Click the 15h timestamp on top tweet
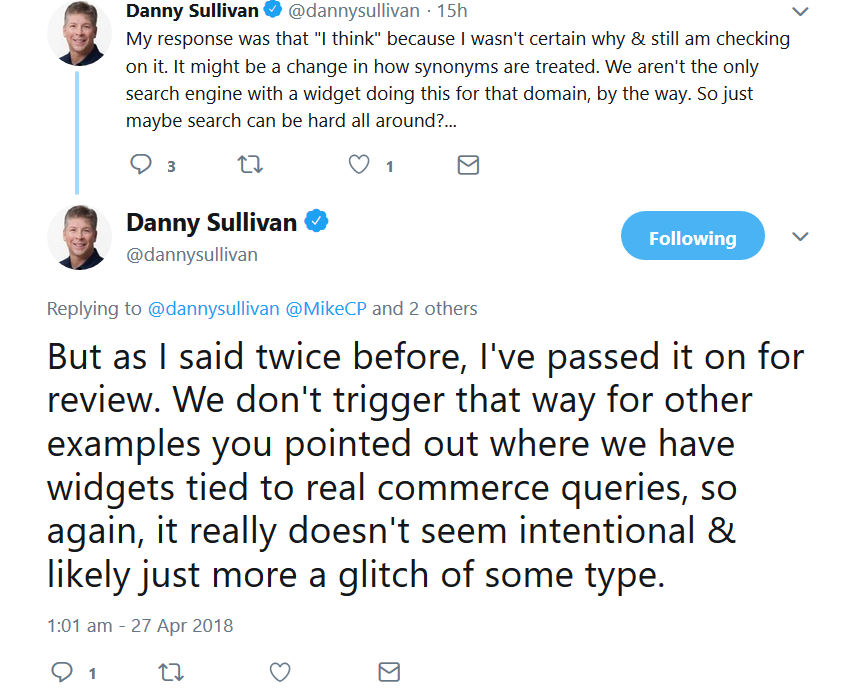856x694 pixels. 453,12
